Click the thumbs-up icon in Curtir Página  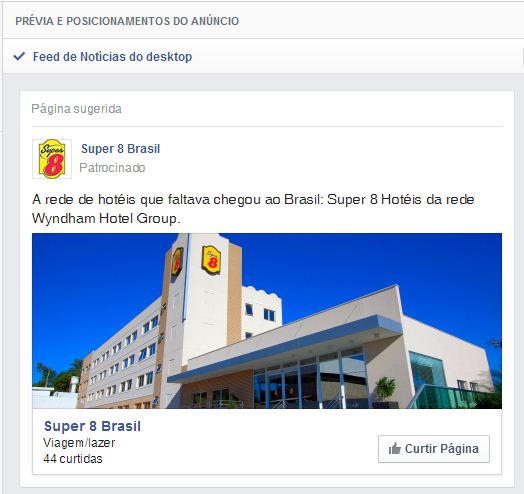click(395, 449)
